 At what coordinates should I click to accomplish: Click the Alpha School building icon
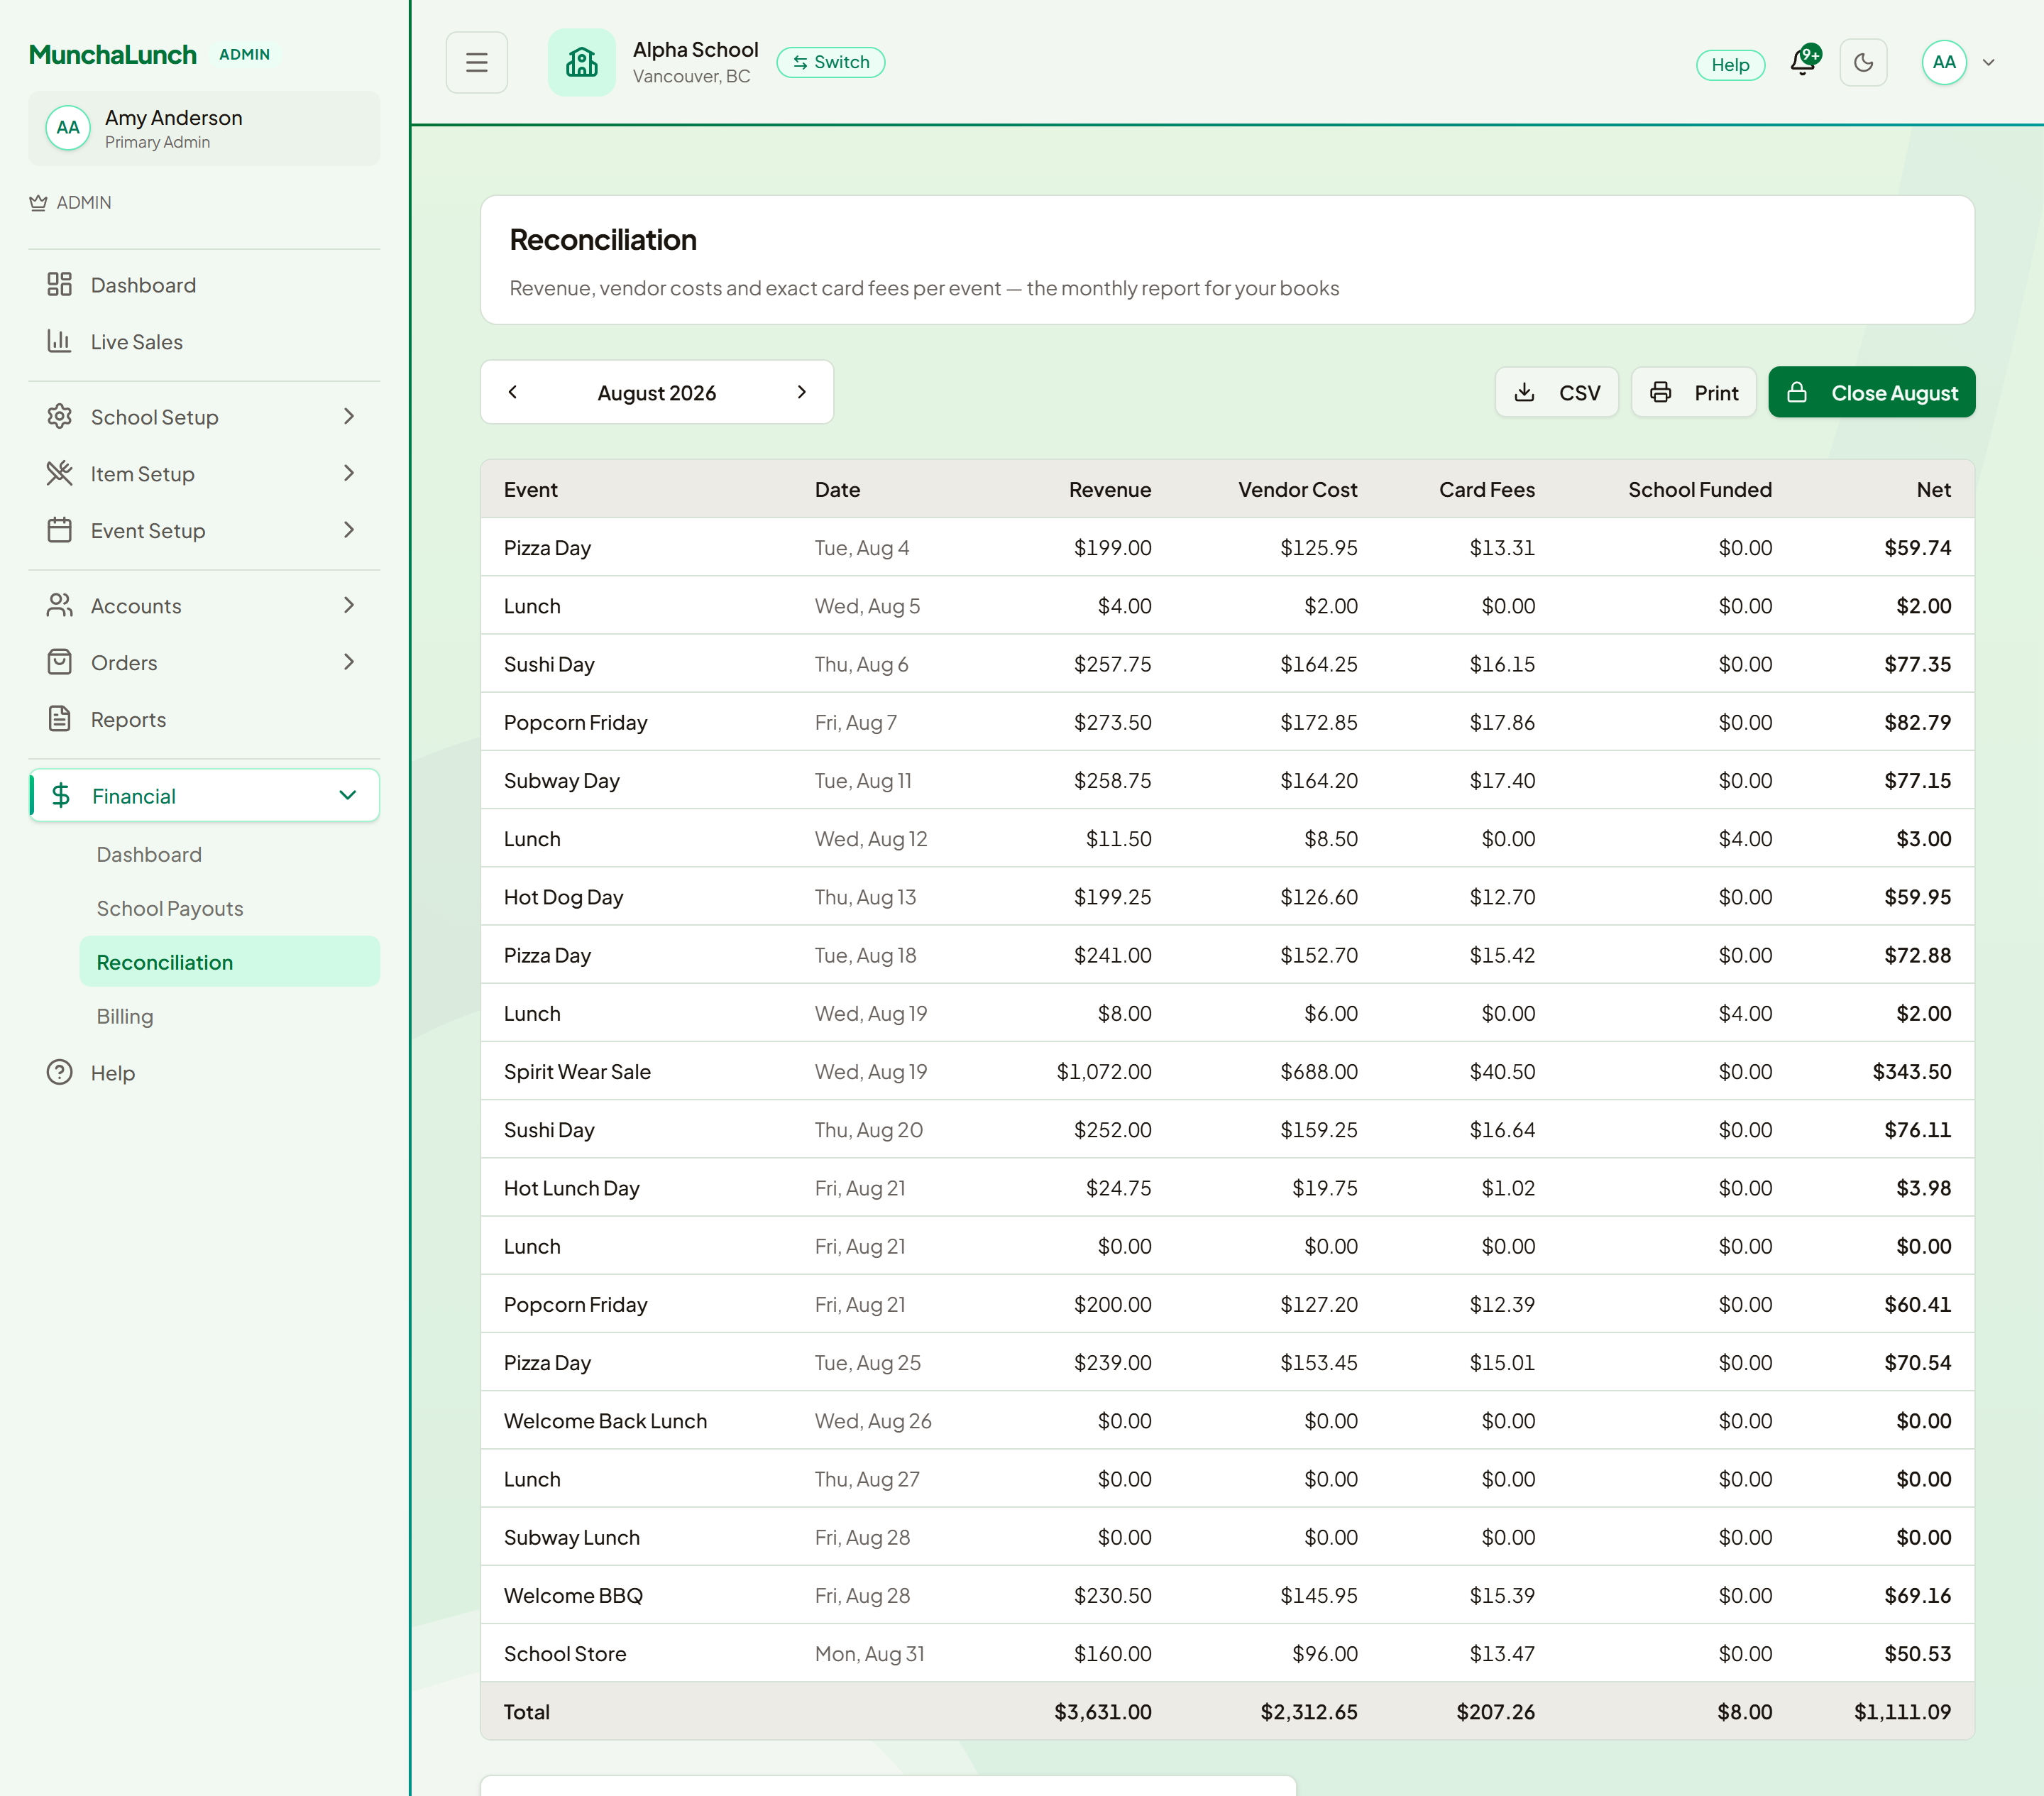[581, 62]
